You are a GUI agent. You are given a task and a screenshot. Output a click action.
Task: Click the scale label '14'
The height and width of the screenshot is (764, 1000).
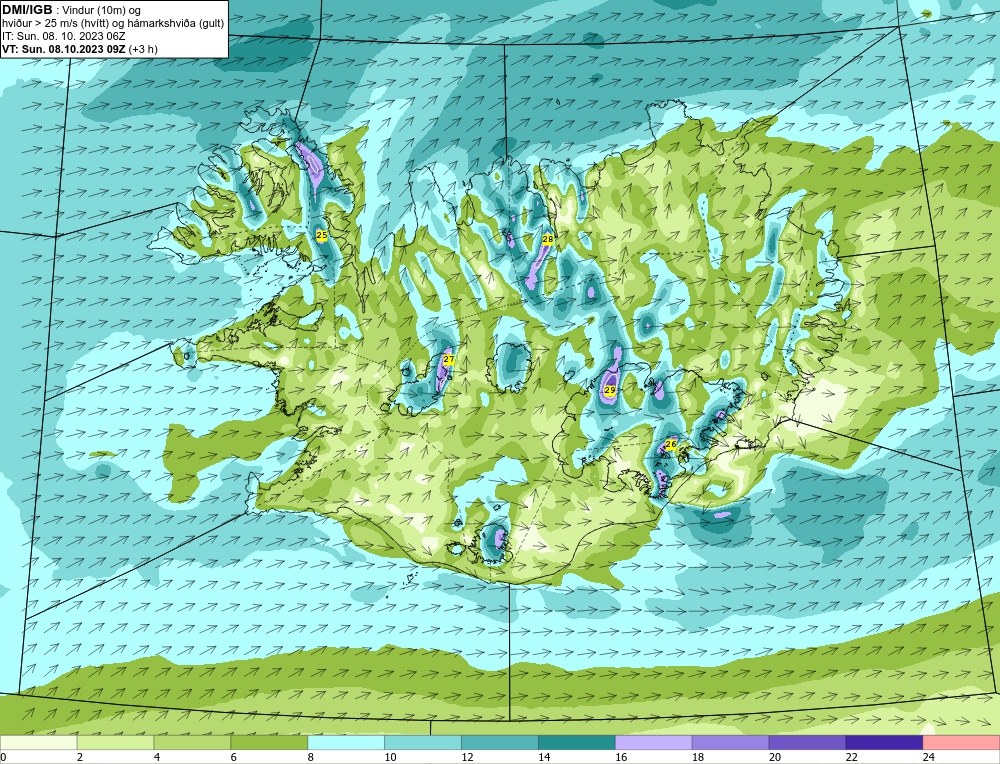click(544, 757)
